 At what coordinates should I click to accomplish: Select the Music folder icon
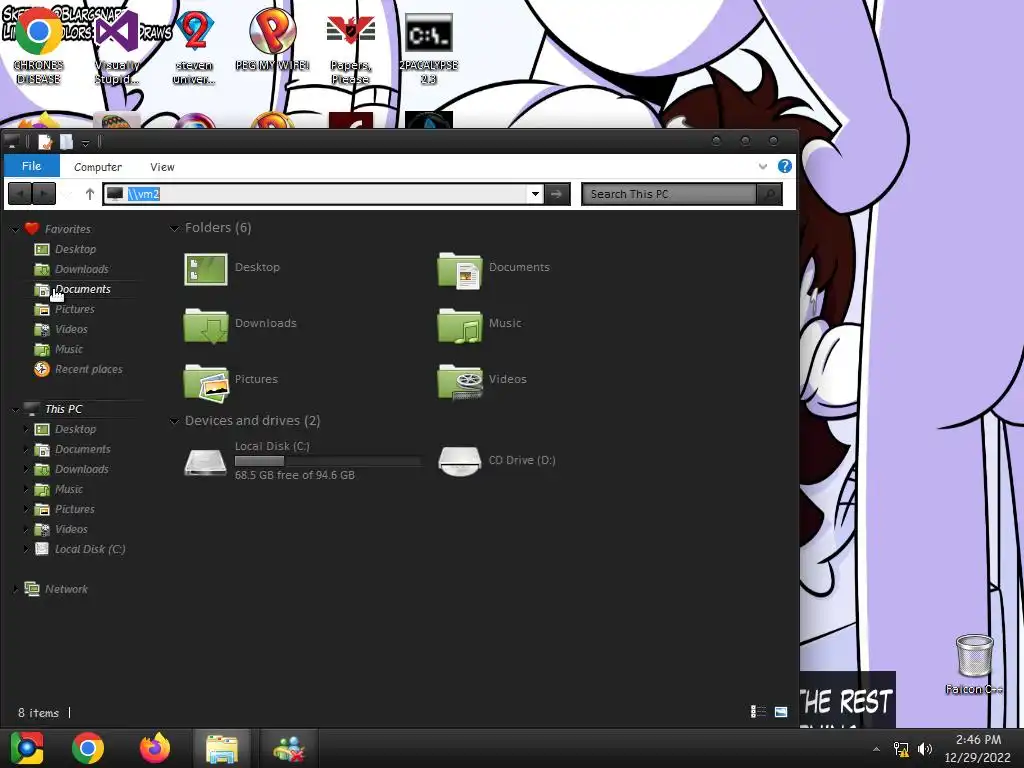(460, 325)
